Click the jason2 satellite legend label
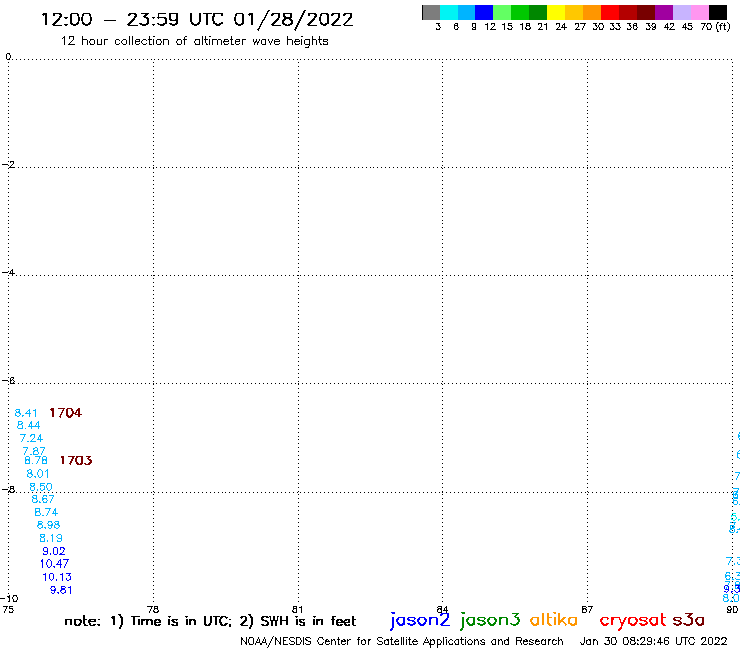Screen dimensions: 740x650 tap(420, 621)
